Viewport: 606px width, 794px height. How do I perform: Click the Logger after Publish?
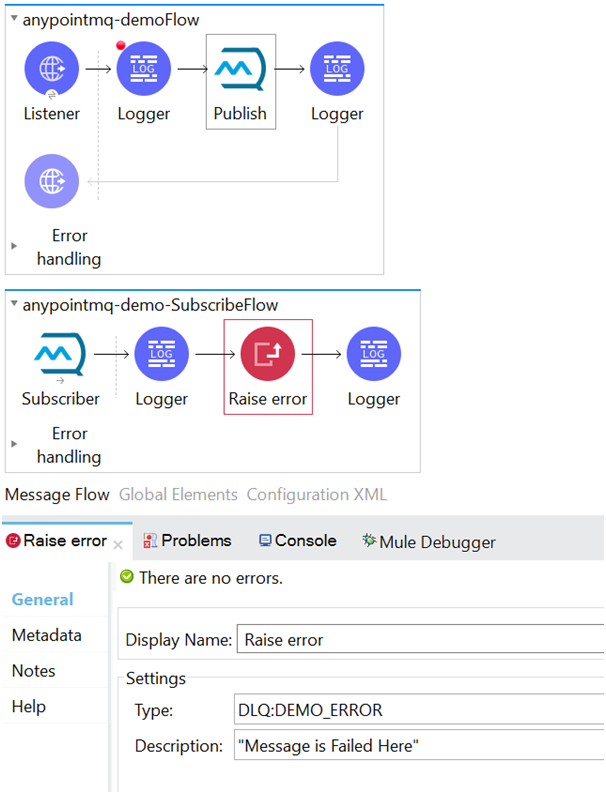coord(337,69)
